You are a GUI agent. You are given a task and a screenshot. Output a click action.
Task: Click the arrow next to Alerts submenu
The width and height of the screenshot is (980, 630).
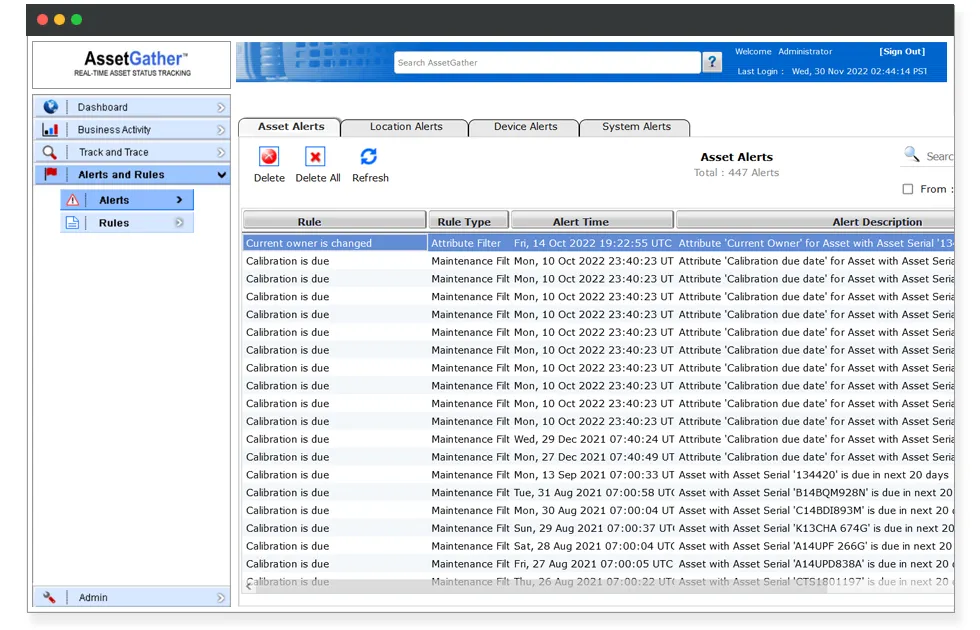pyautogui.click(x=179, y=200)
